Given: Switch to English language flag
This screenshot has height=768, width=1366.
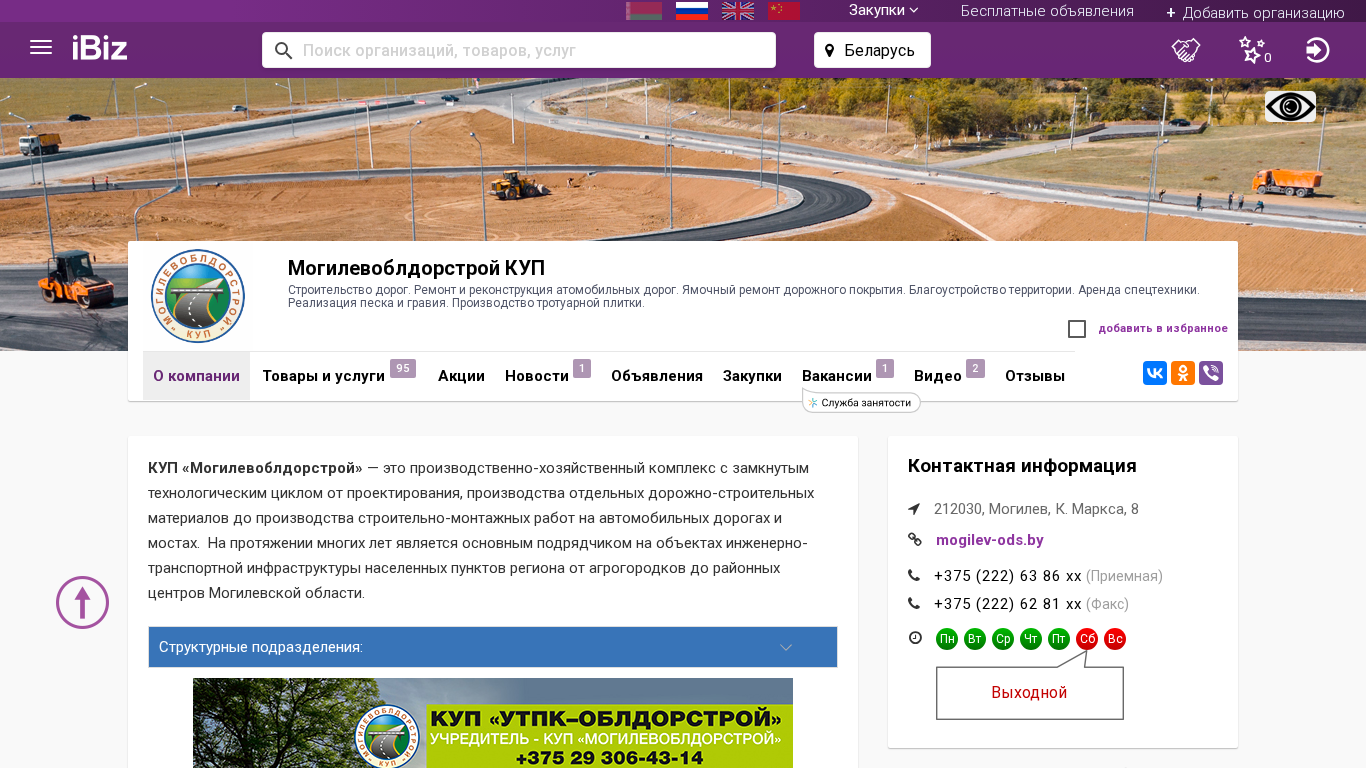Looking at the screenshot, I should pos(738,11).
